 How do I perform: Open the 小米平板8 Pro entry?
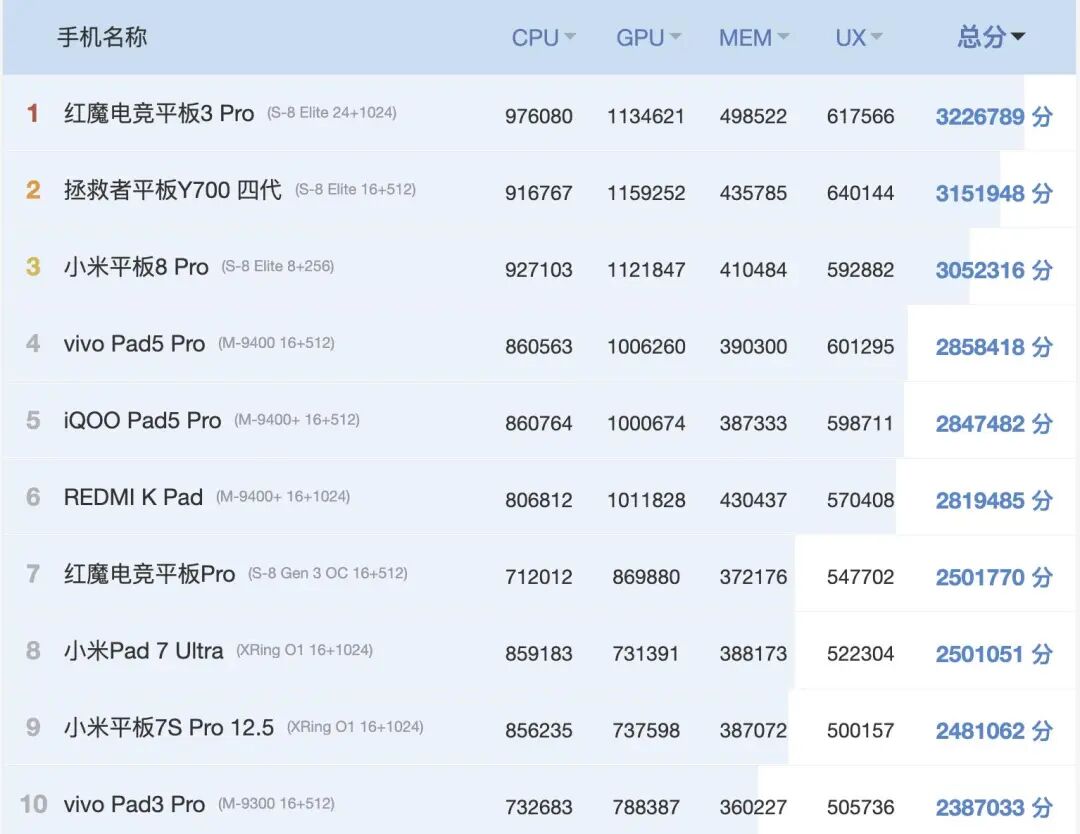click(x=136, y=267)
